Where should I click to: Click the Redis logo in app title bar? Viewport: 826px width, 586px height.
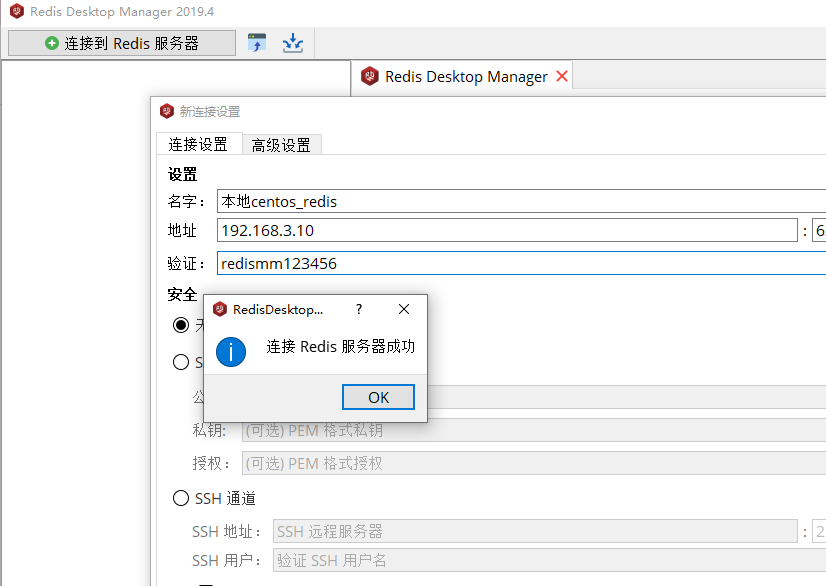point(17,11)
